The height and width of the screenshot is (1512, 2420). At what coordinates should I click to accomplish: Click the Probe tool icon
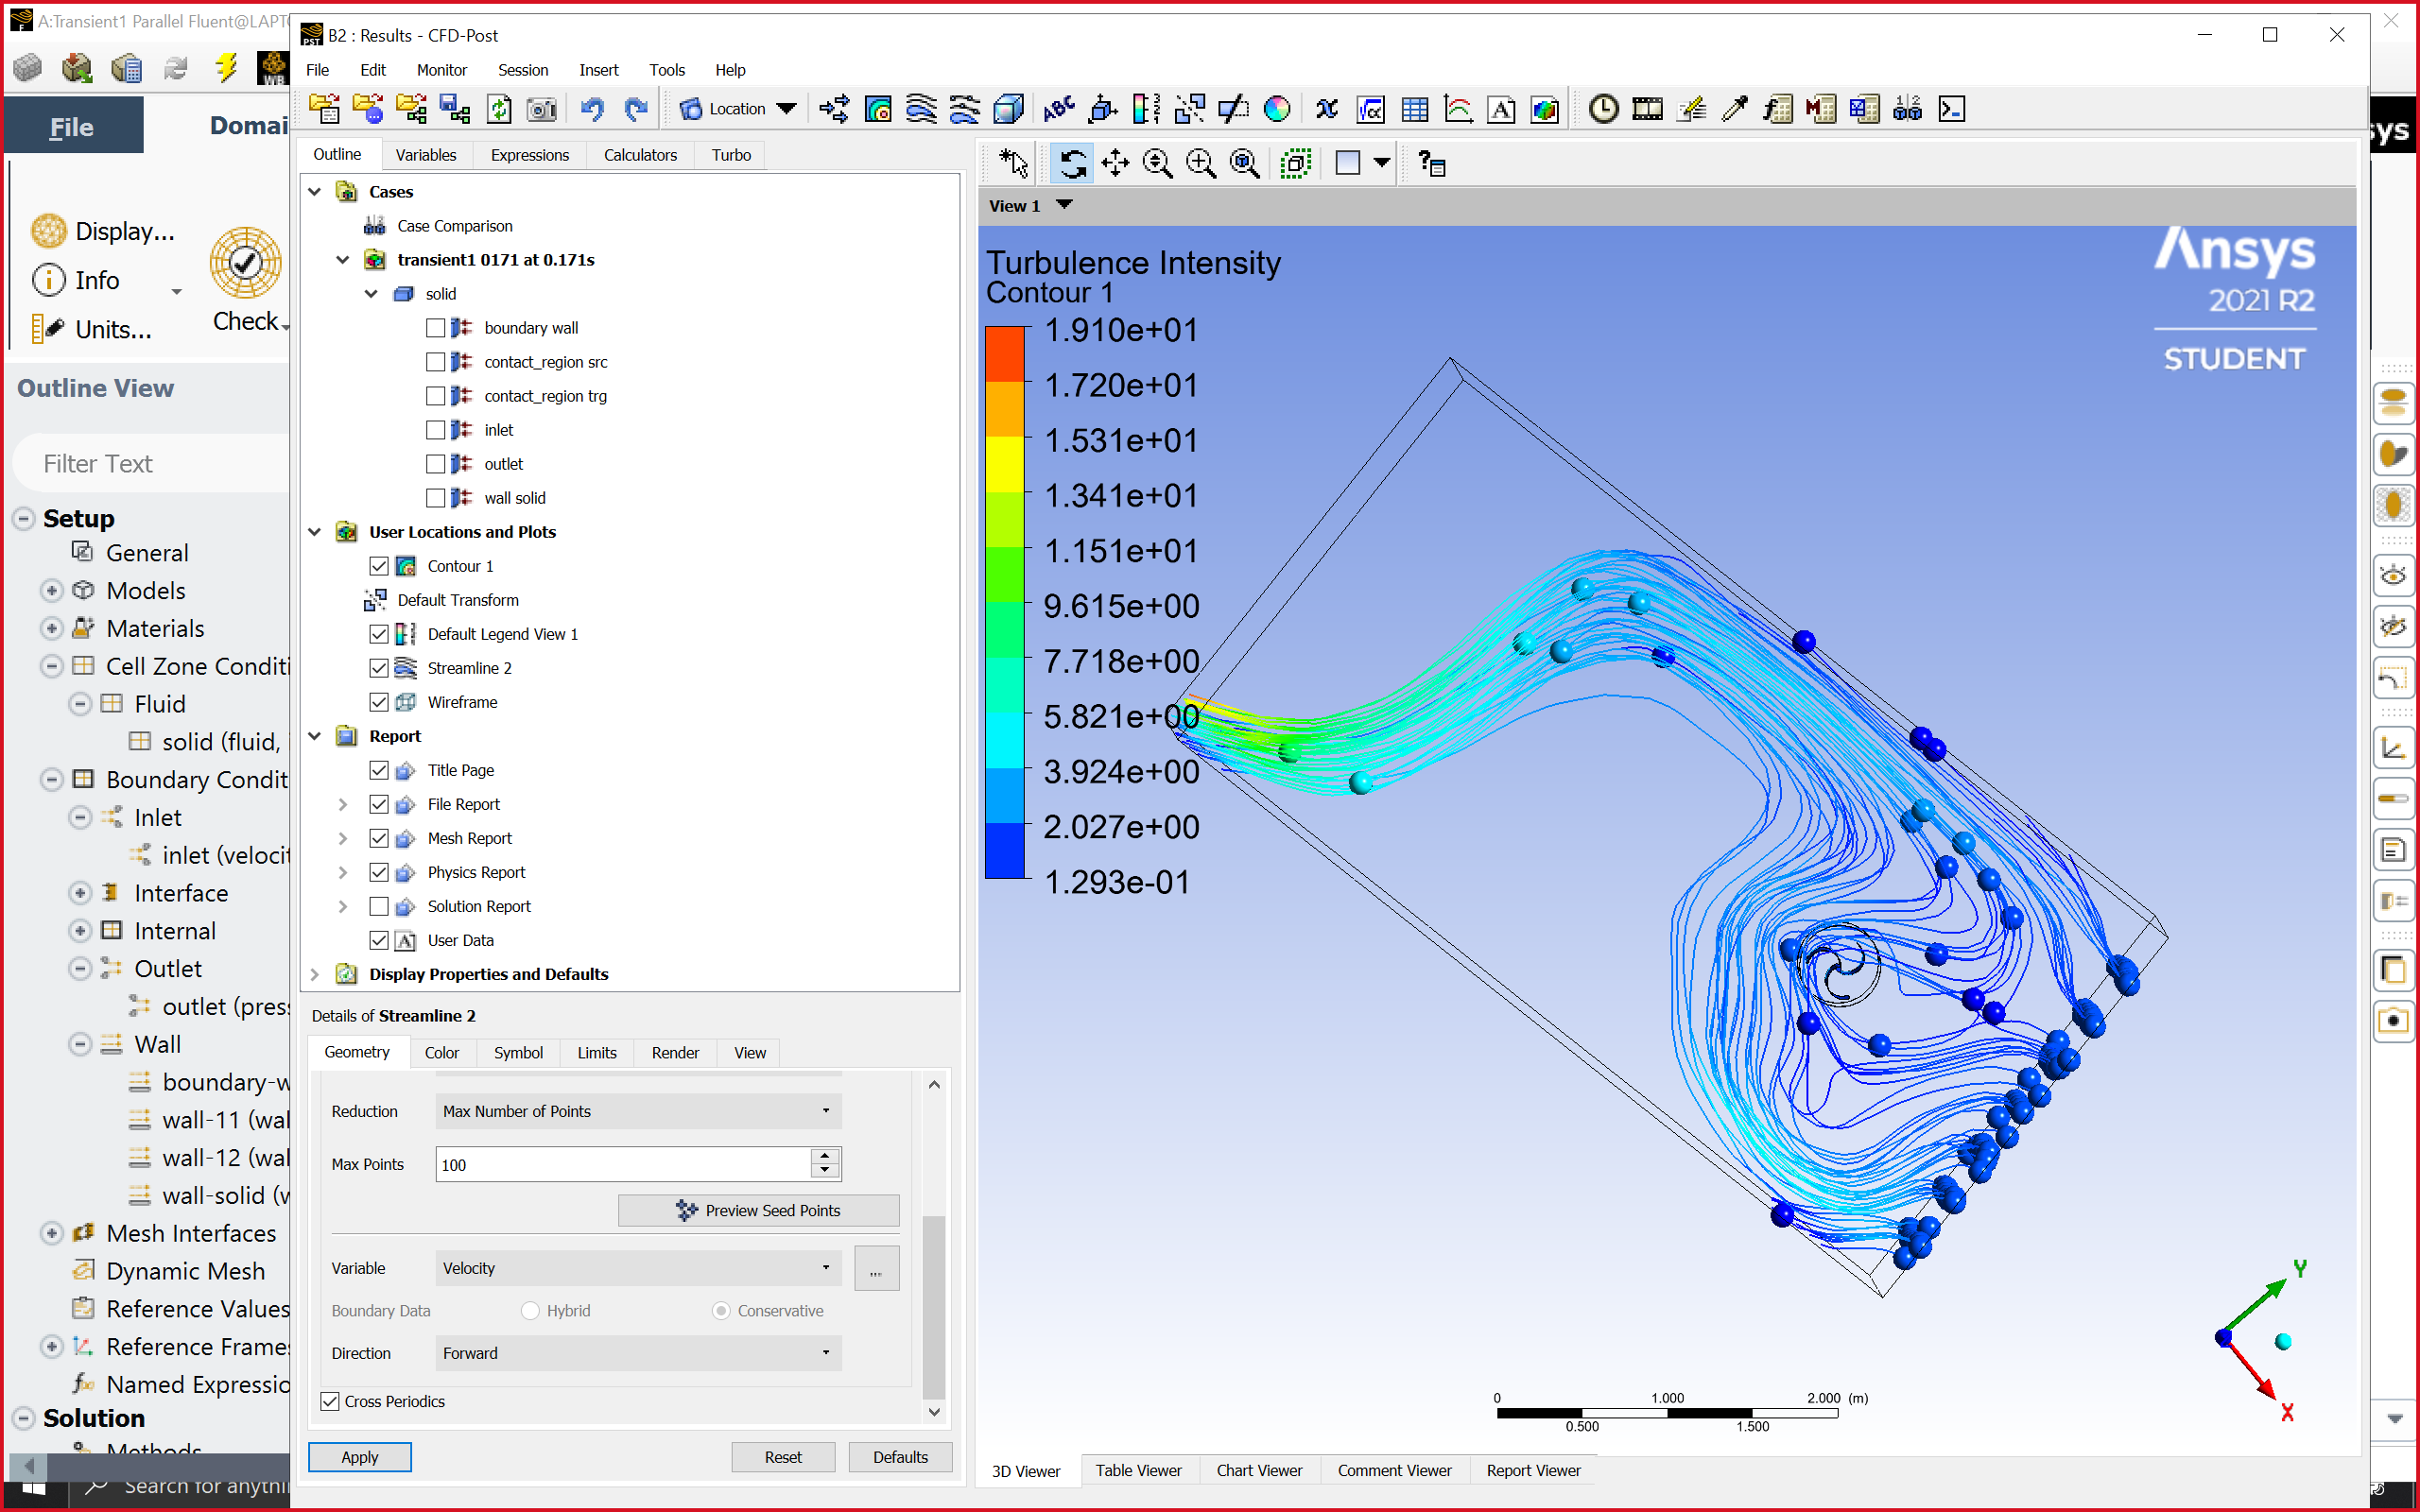pyautogui.click(x=1734, y=109)
